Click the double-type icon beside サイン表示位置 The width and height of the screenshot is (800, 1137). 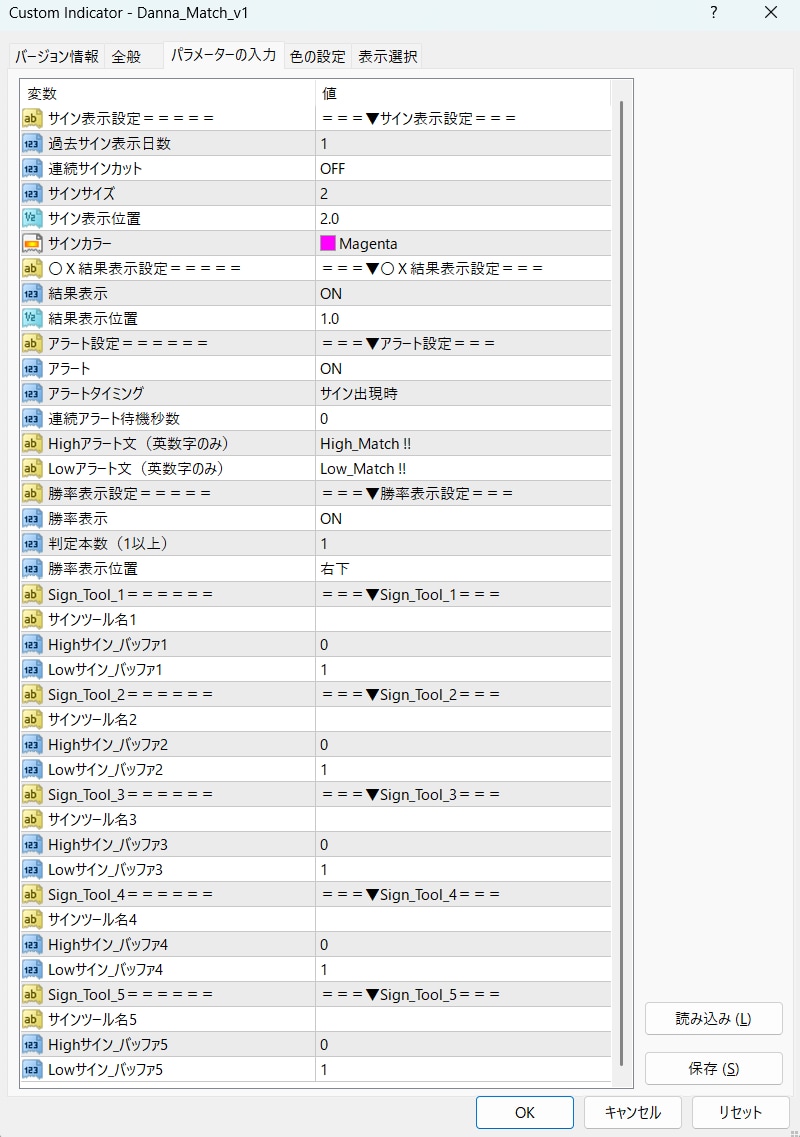(x=31, y=218)
